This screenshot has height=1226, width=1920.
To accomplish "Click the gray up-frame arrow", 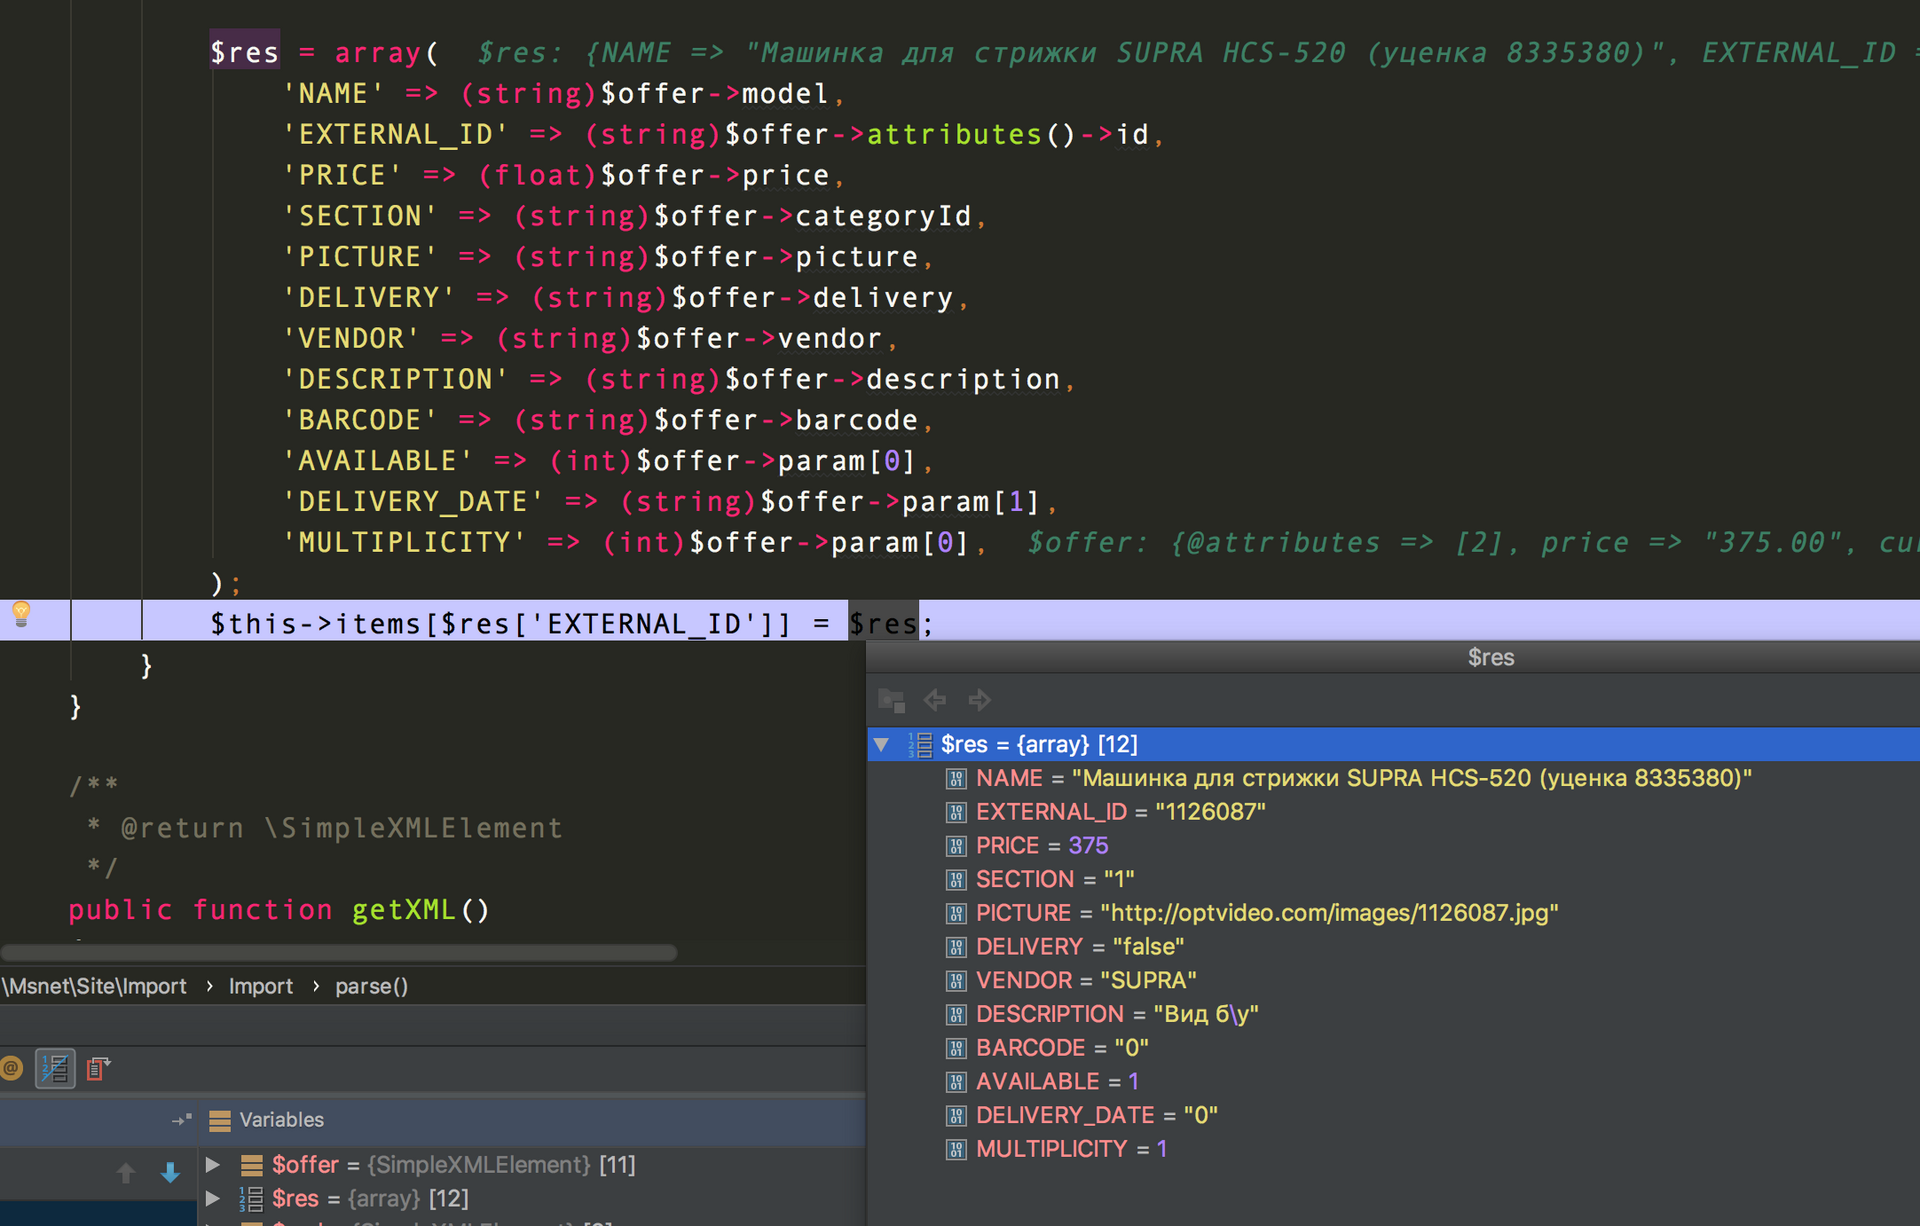I will [x=125, y=1172].
